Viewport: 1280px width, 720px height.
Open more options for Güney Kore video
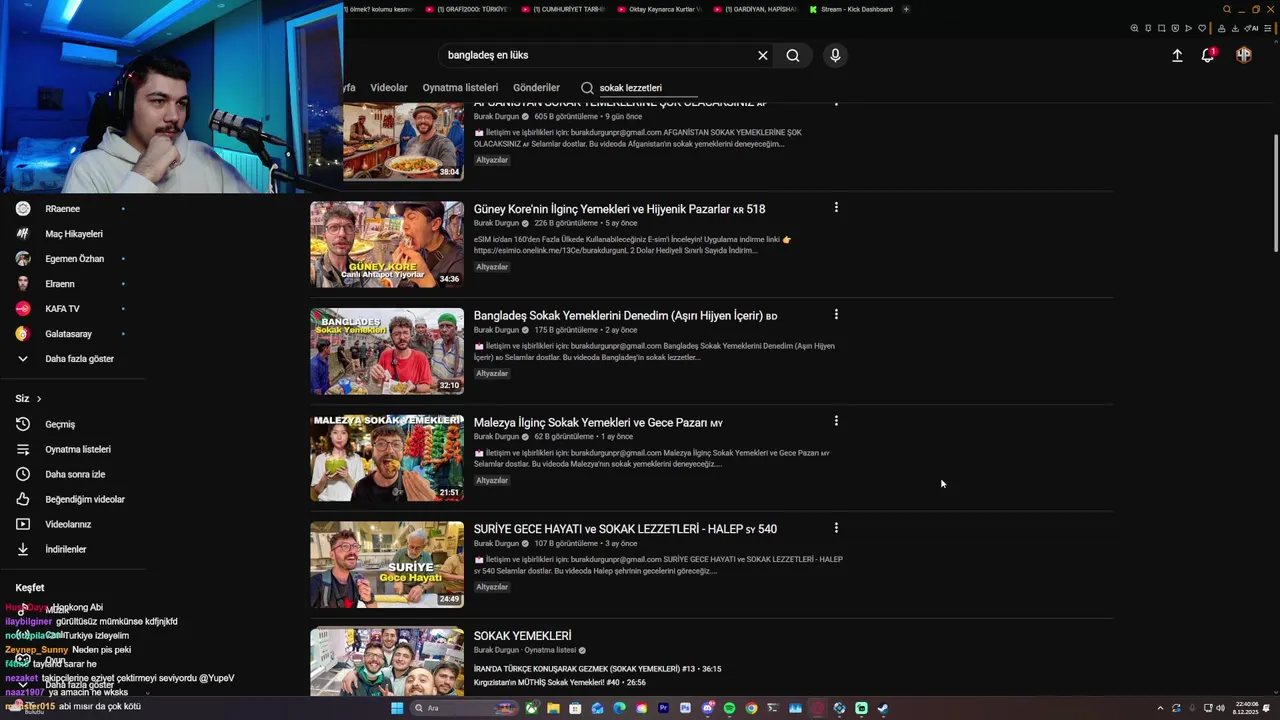click(x=836, y=208)
